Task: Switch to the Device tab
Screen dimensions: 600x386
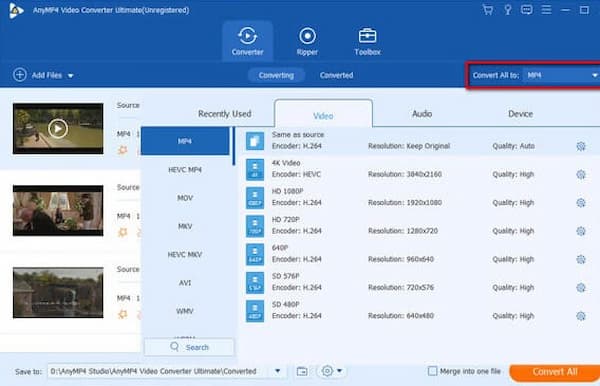Action: [x=520, y=114]
